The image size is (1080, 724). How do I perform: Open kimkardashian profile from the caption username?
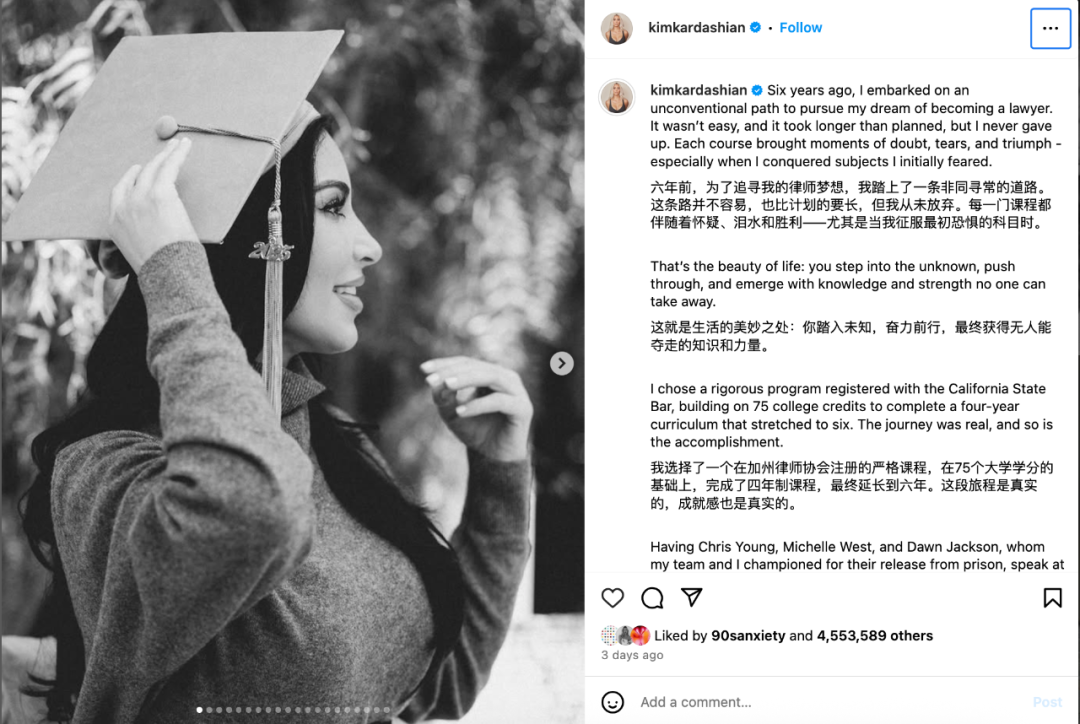click(x=698, y=90)
